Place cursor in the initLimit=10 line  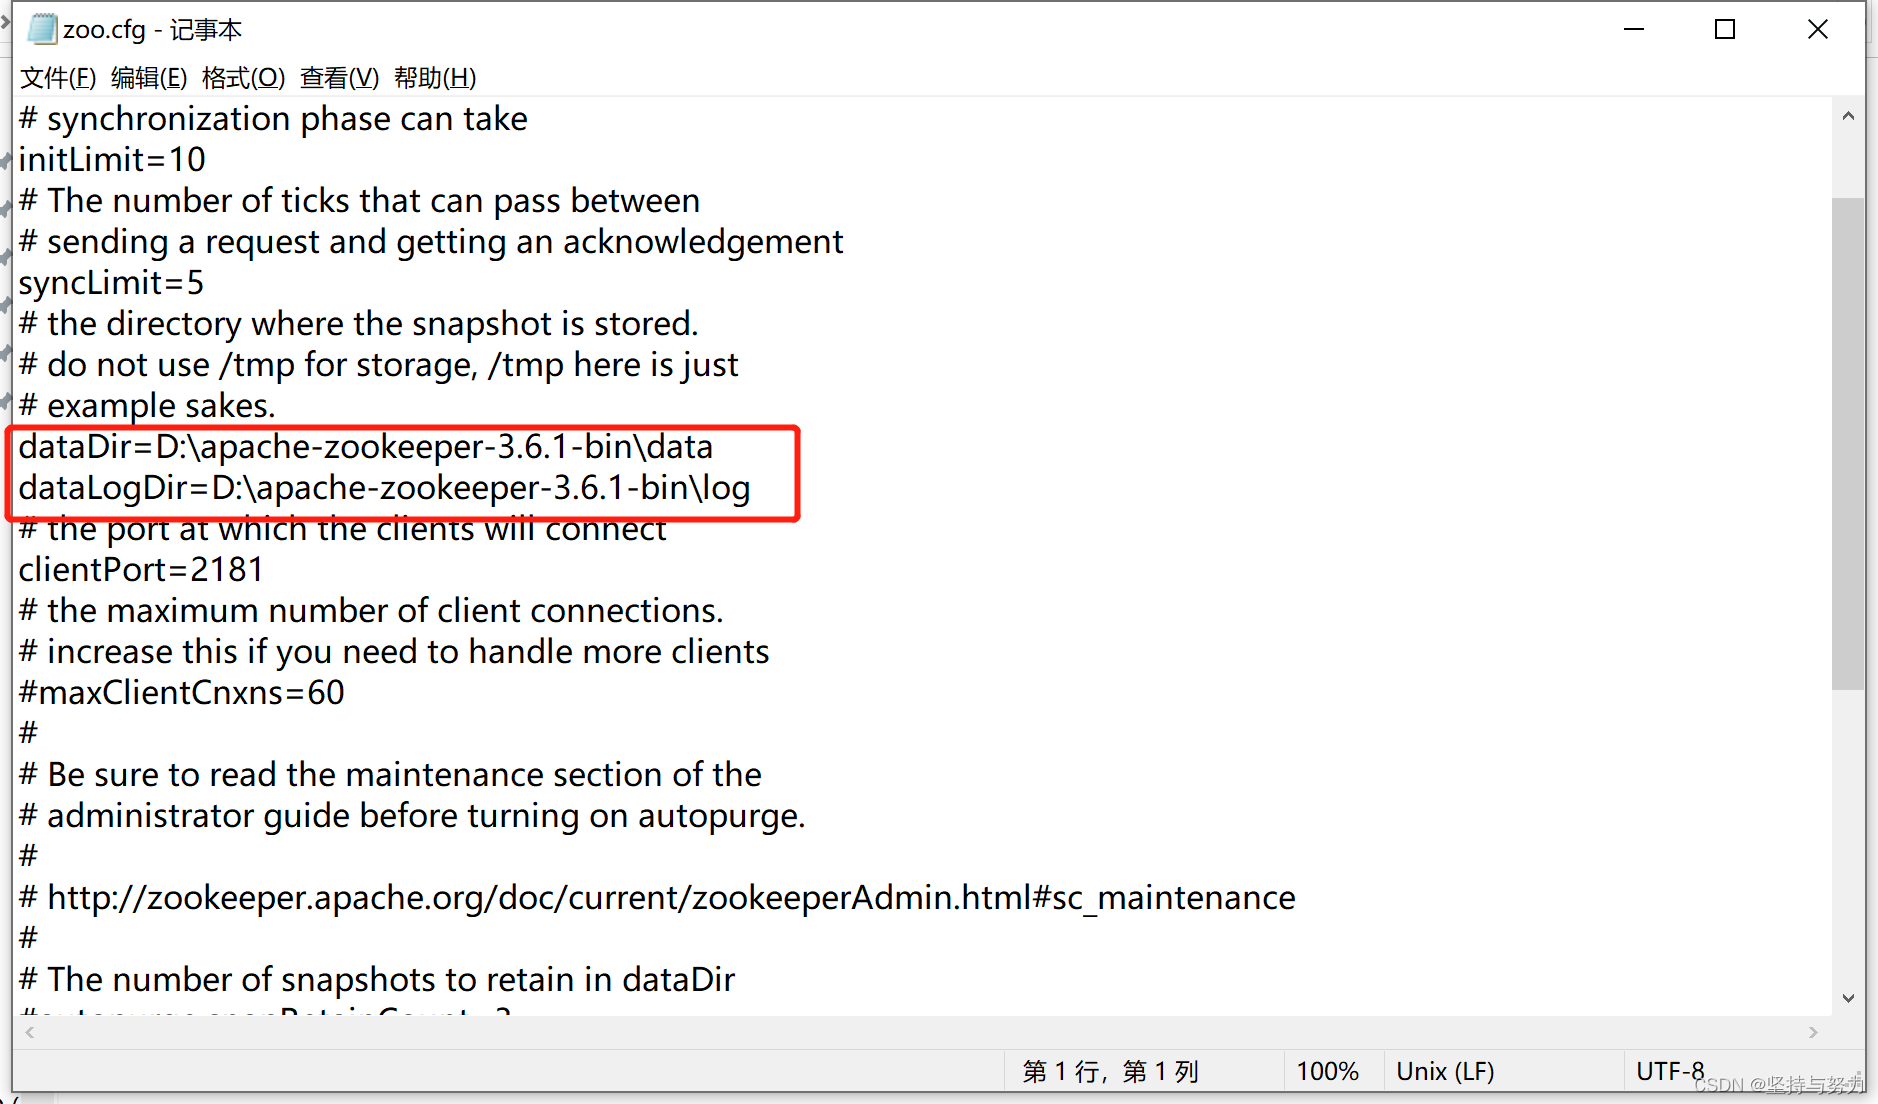pos(112,159)
